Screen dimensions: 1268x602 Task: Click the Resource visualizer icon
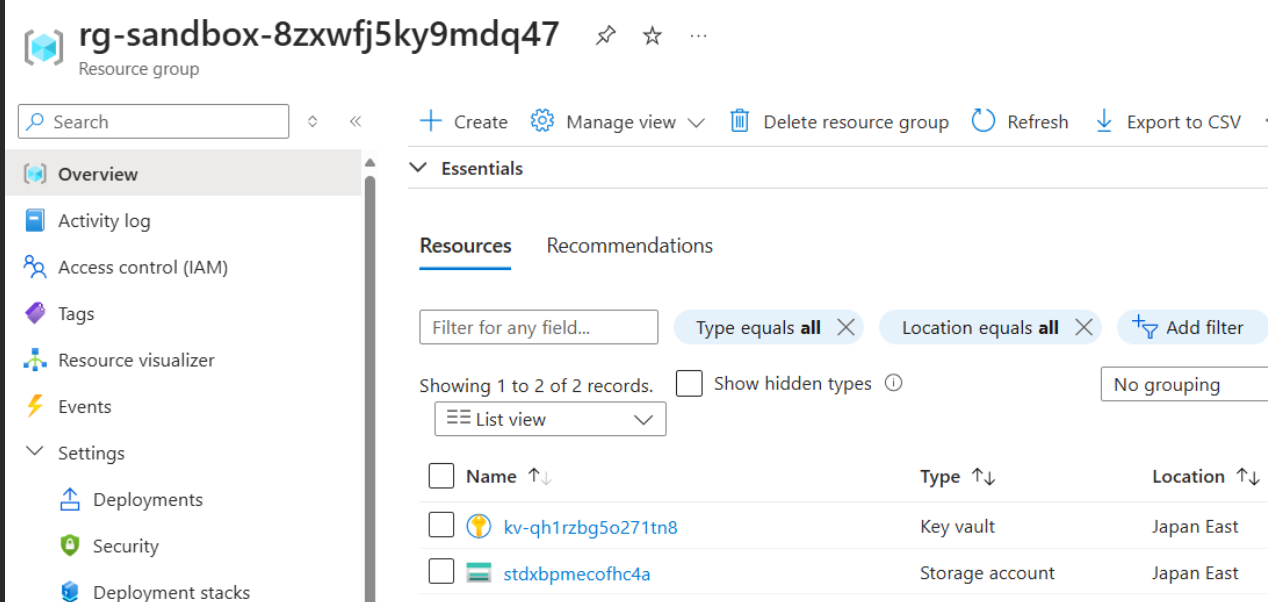36,360
